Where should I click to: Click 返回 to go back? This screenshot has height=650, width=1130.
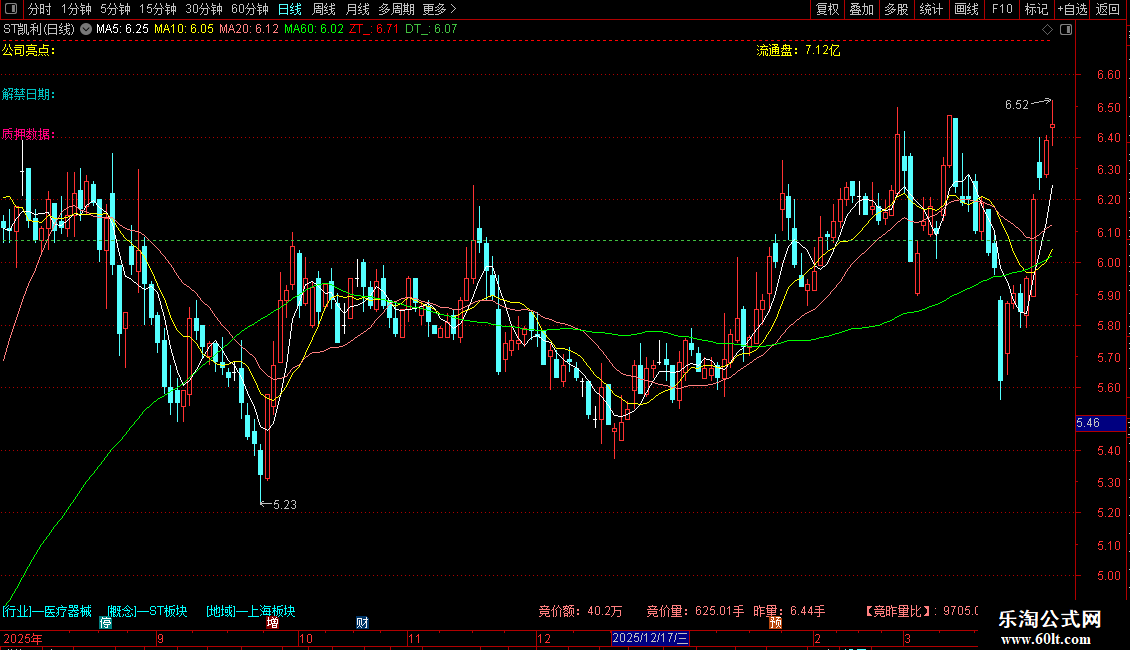pos(1108,9)
